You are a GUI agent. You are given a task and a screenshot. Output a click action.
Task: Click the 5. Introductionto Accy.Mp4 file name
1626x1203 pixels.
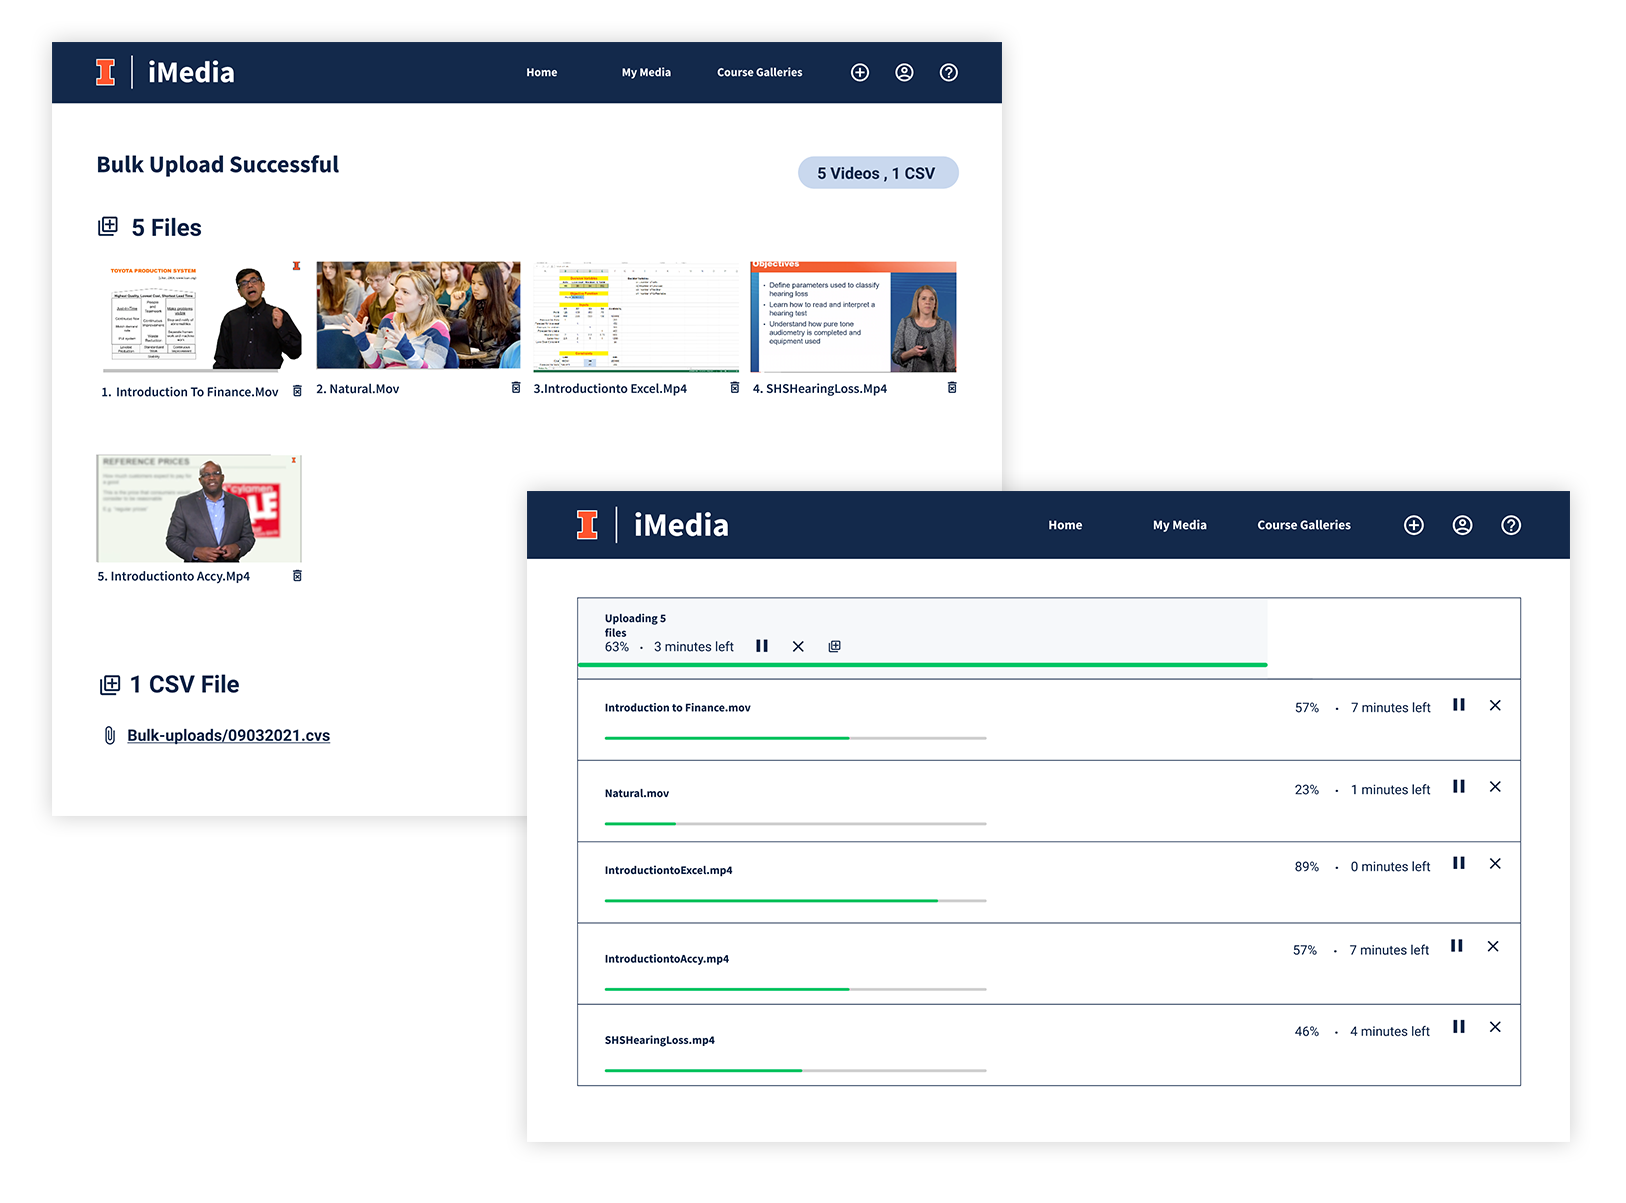click(x=173, y=576)
